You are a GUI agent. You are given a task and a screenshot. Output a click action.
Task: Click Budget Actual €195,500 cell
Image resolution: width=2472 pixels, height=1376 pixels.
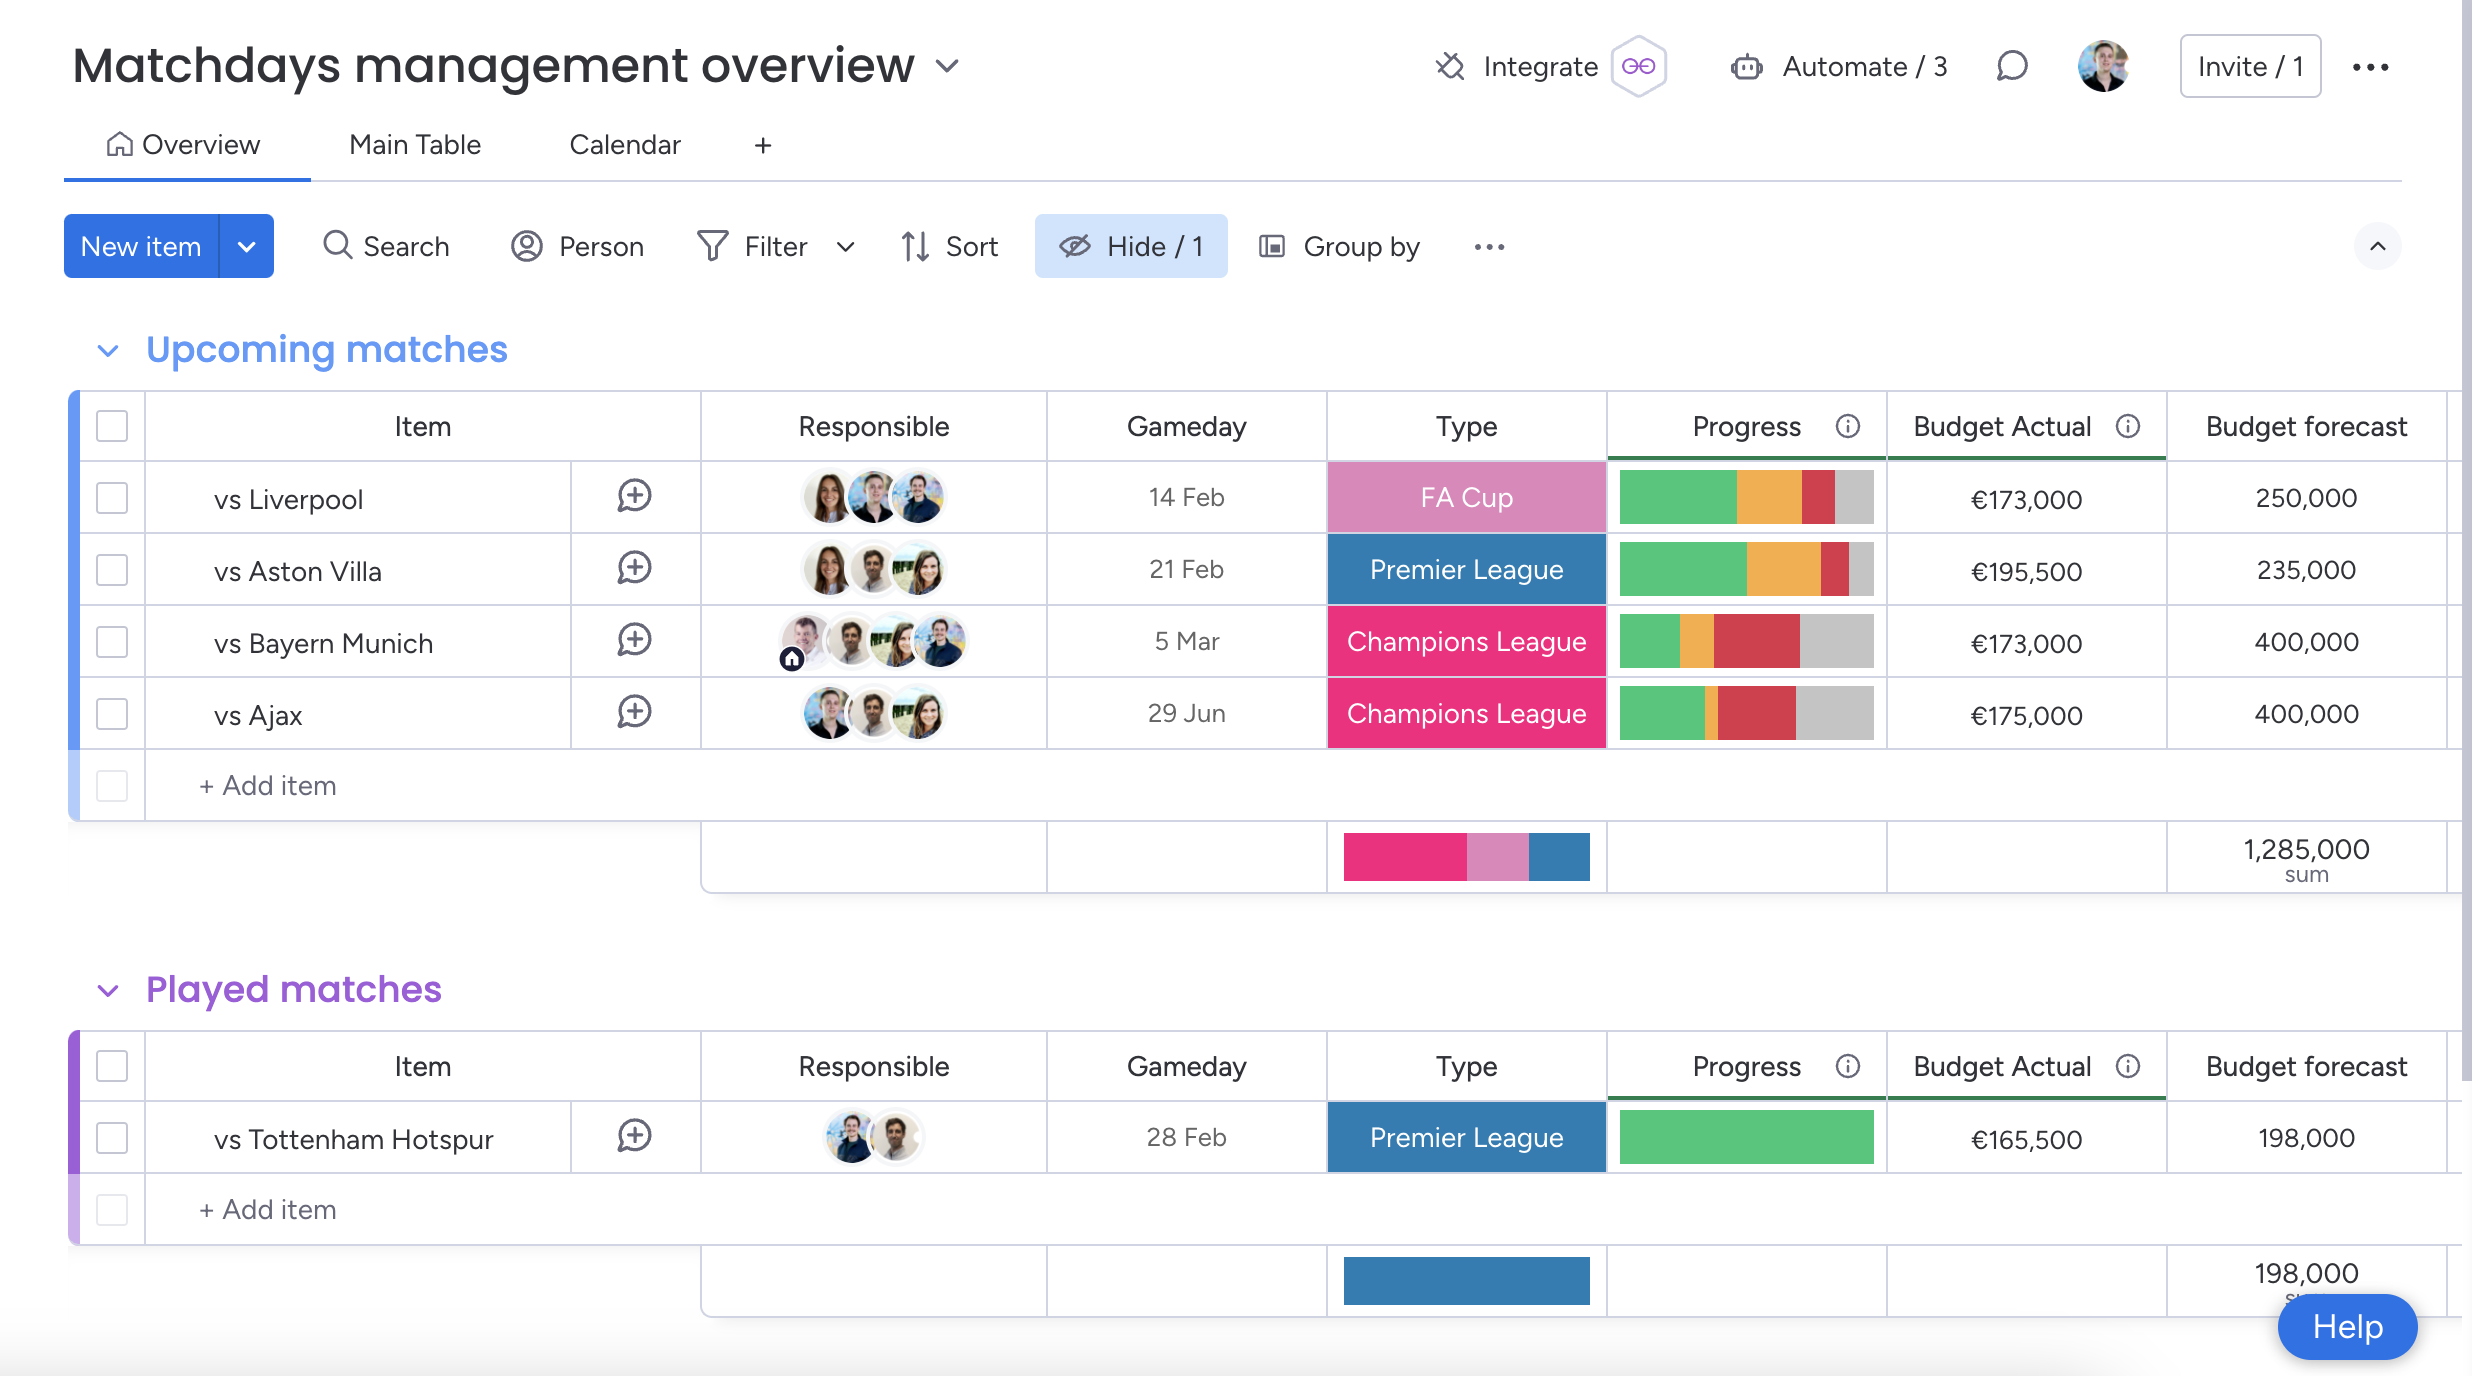click(x=2027, y=571)
